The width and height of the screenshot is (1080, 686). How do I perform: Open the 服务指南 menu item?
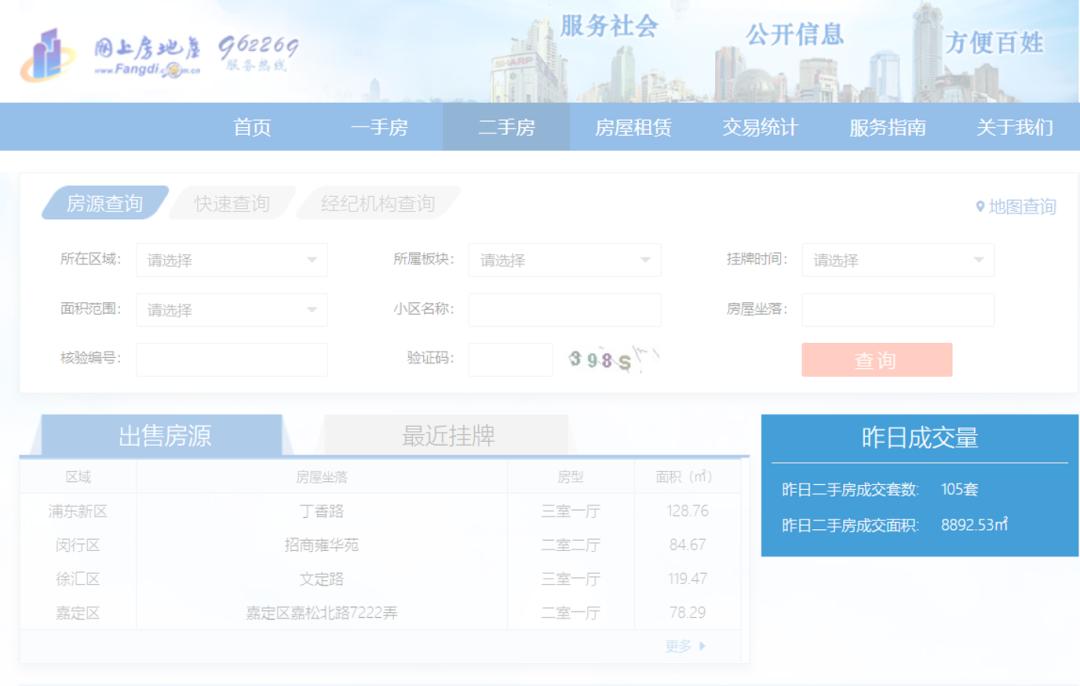(x=887, y=127)
